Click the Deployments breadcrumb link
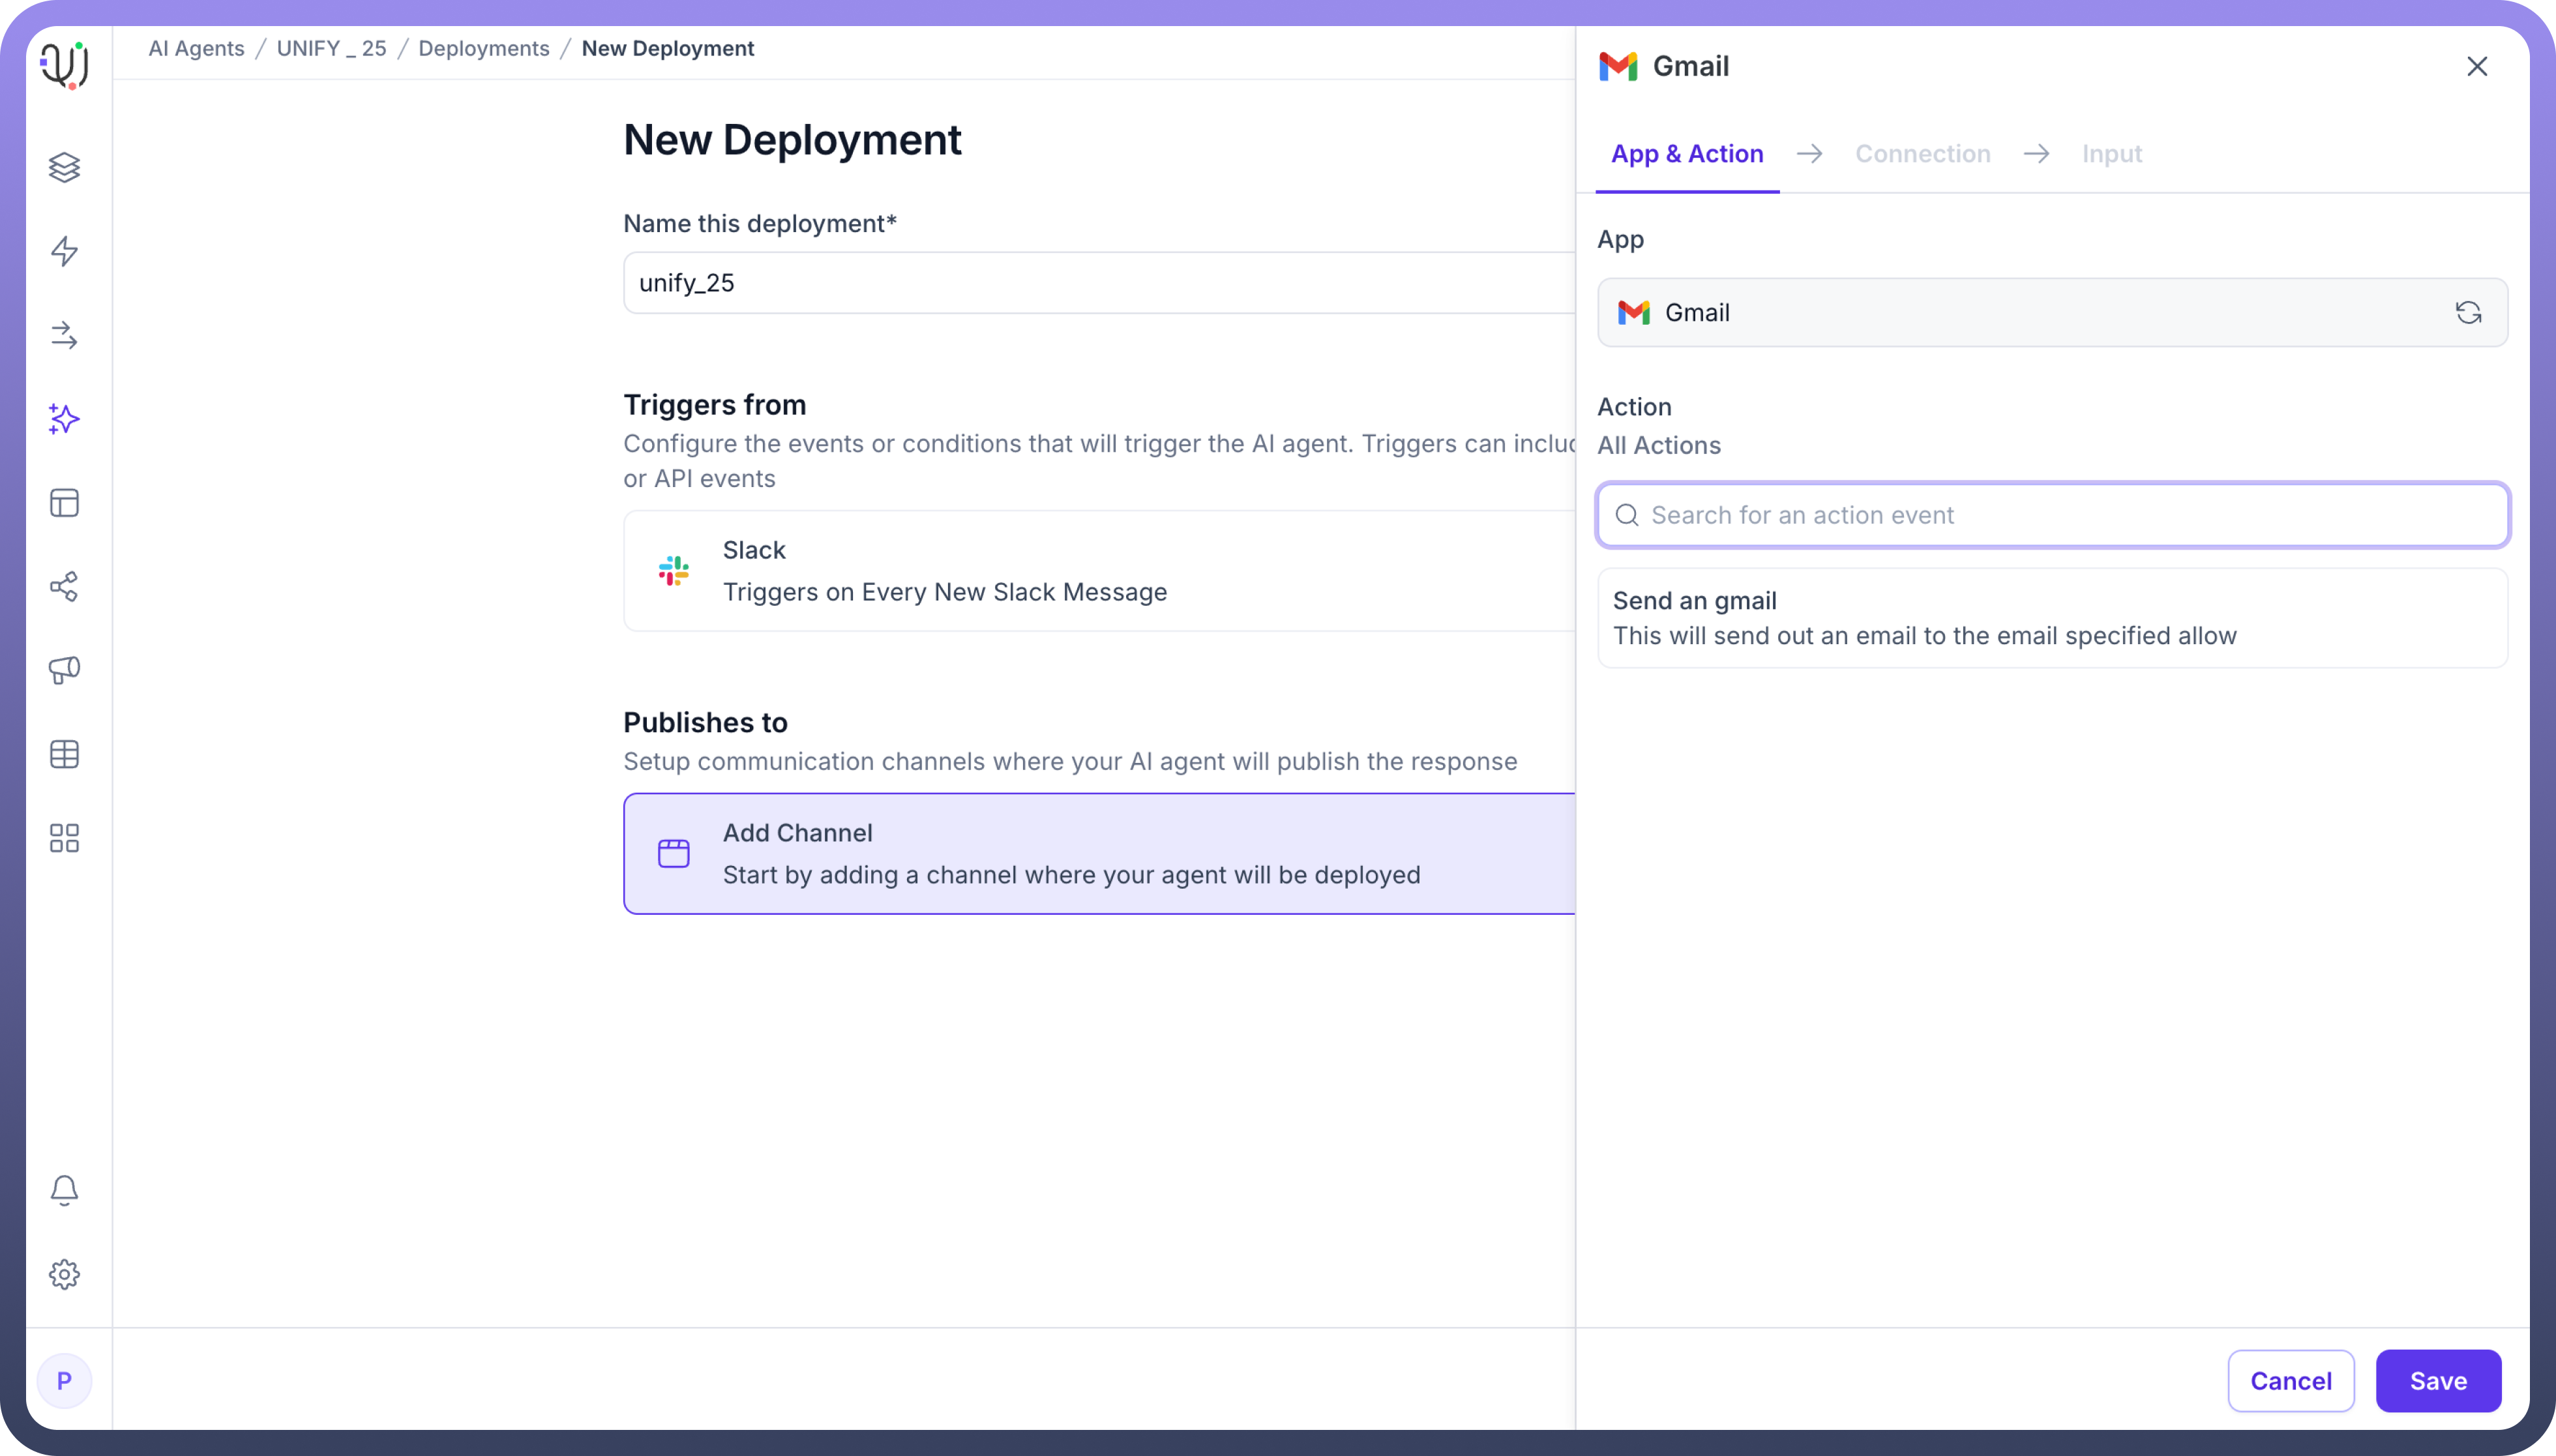2556x1456 pixels. coord(483,49)
